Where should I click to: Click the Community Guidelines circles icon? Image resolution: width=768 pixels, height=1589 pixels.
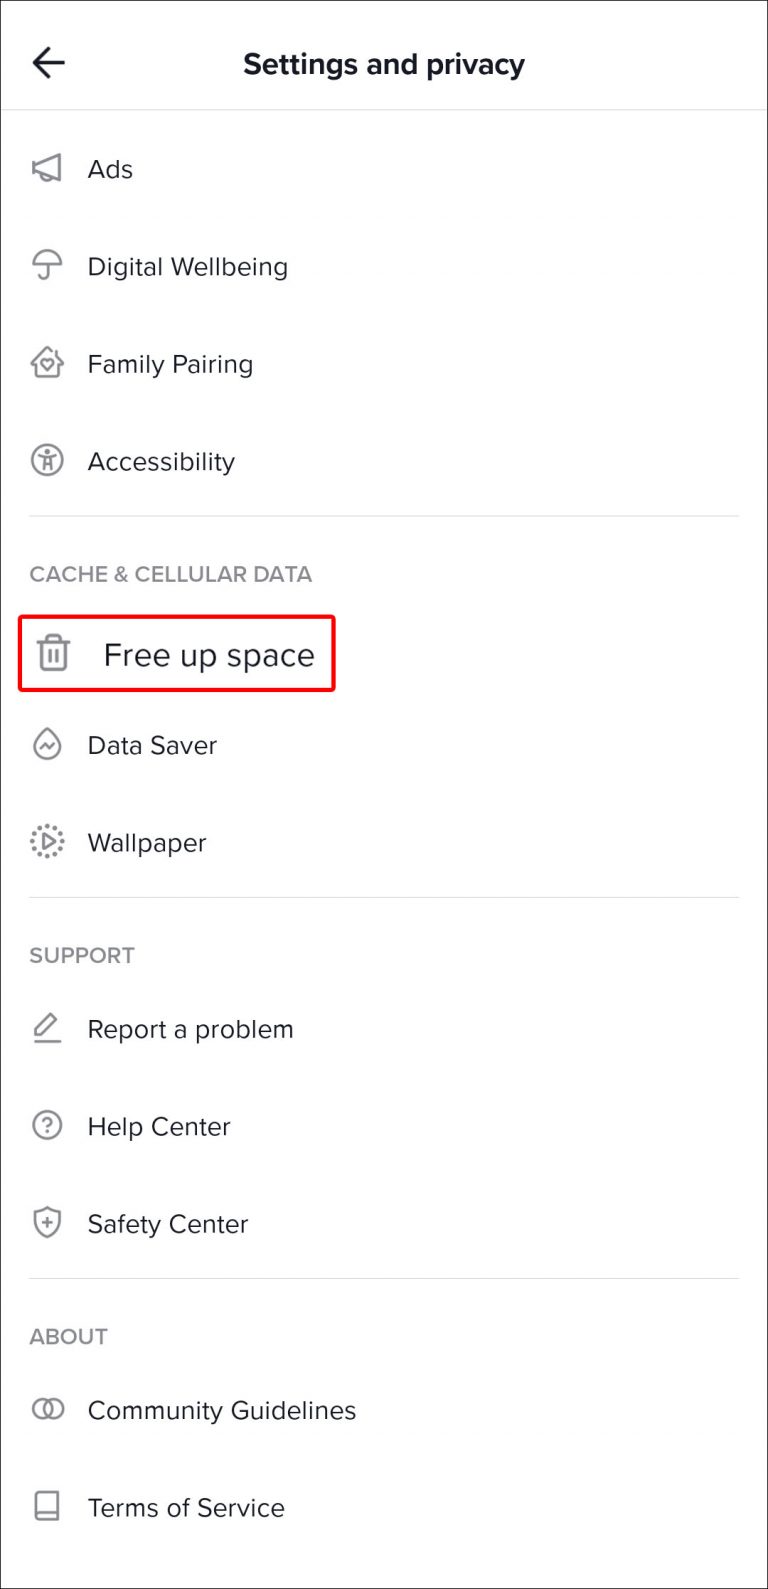47,1409
